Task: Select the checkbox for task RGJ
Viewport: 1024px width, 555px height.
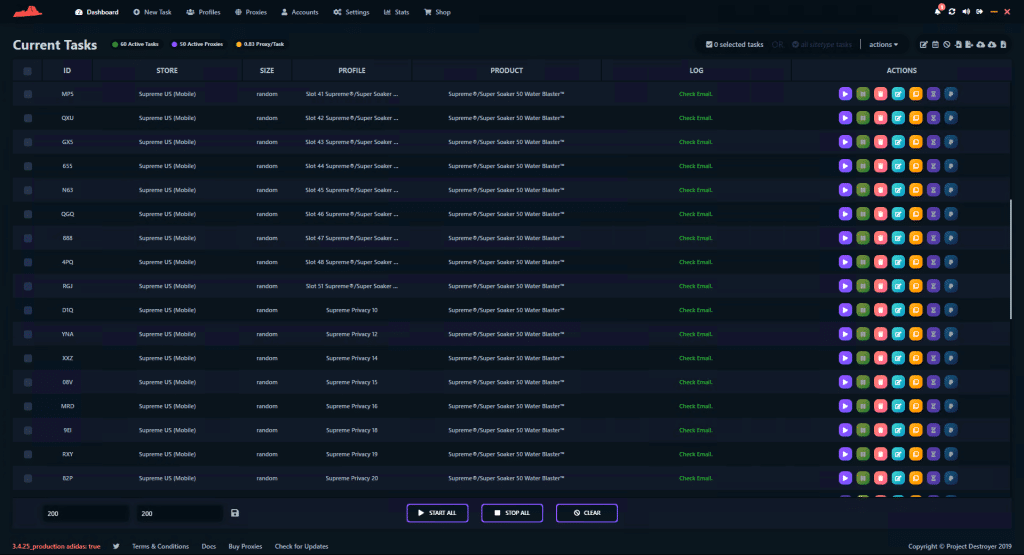Action: (x=27, y=286)
